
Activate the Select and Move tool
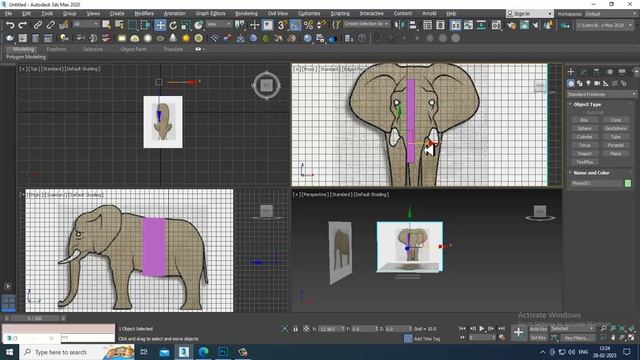click(x=160, y=25)
